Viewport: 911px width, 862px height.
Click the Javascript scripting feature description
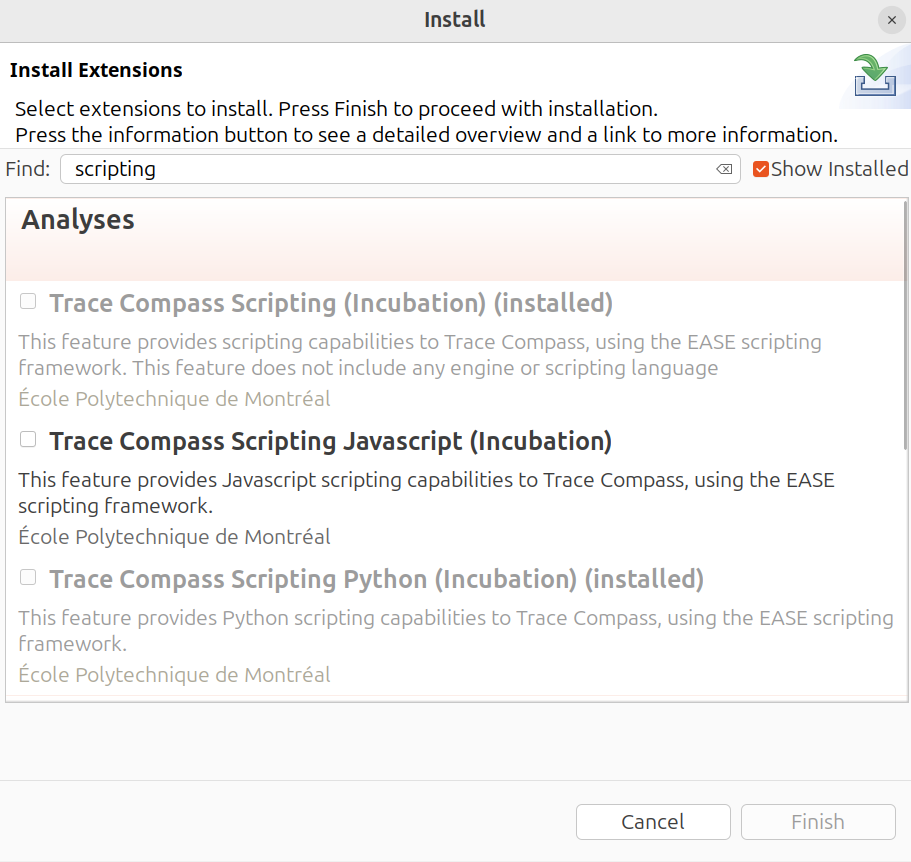tap(426, 493)
